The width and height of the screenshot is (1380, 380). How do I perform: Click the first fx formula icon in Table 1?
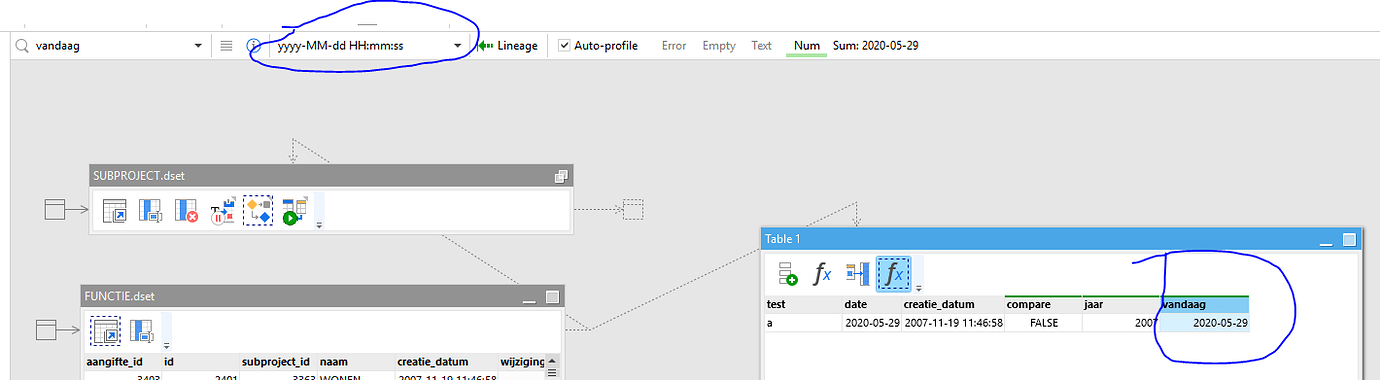(x=822, y=273)
